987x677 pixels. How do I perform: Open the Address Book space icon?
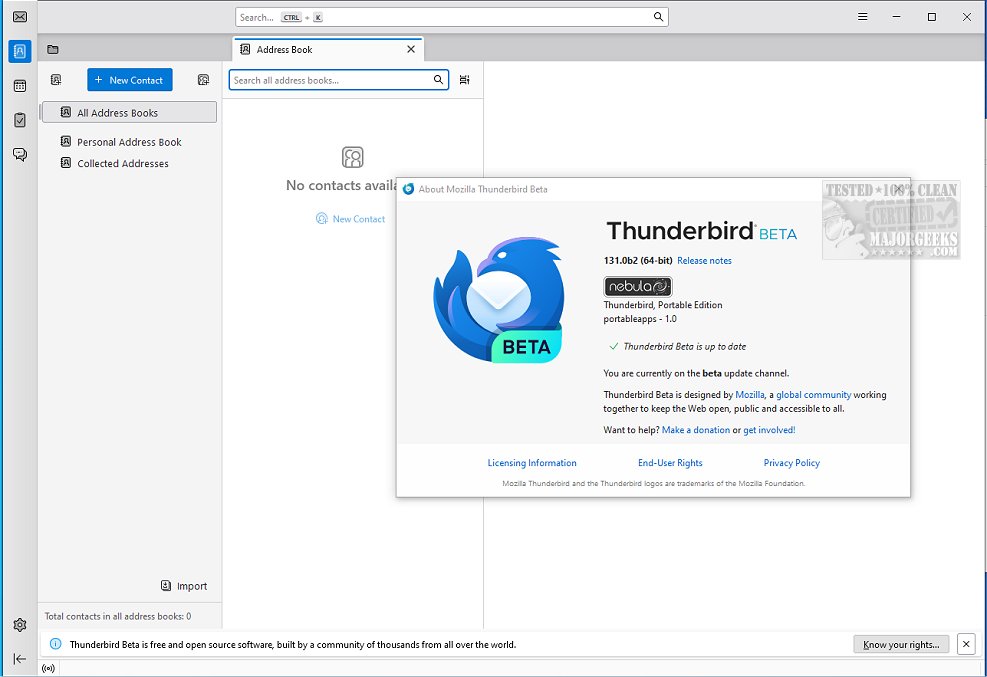click(x=20, y=51)
